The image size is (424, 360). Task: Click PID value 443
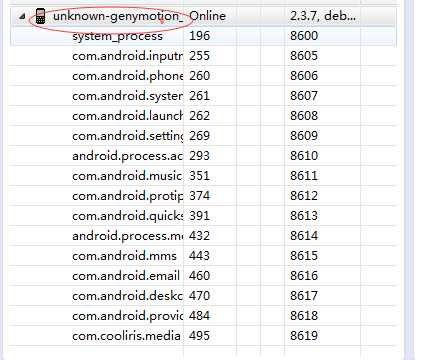tap(199, 256)
